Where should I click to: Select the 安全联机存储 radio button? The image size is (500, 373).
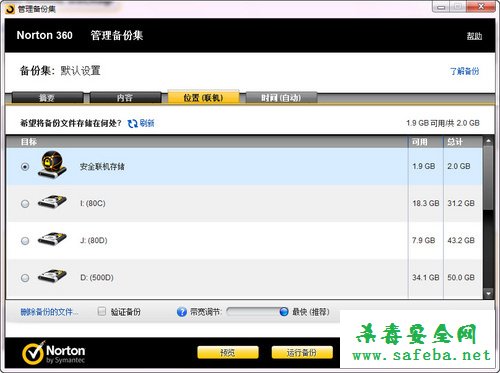pyautogui.click(x=25, y=166)
